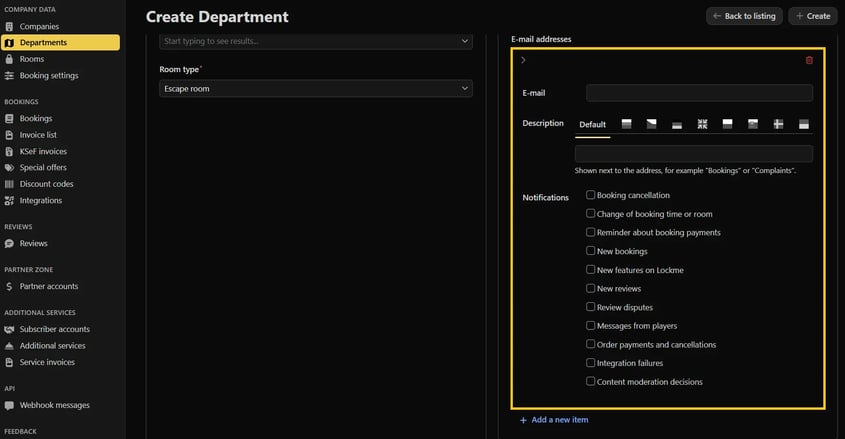Switch to the Nordic cross flag tab

coord(778,124)
